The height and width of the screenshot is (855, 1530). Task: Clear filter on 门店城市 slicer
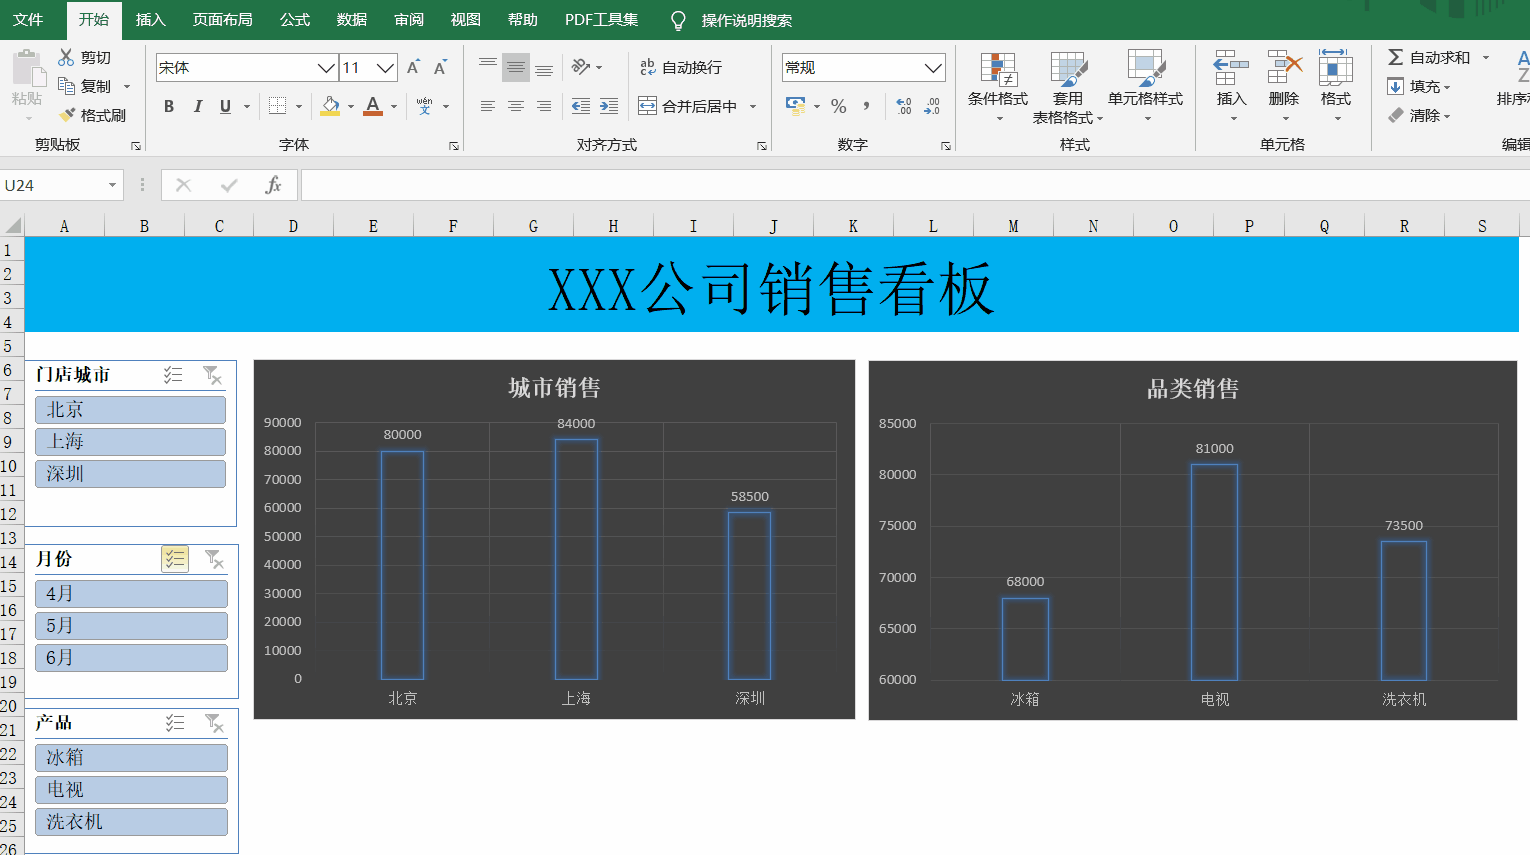point(212,375)
